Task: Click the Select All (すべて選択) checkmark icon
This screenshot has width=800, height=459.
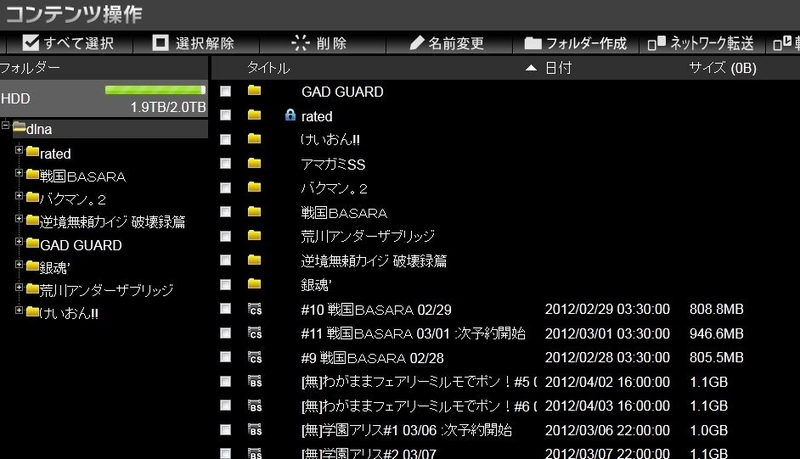Action: click(31, 43)
